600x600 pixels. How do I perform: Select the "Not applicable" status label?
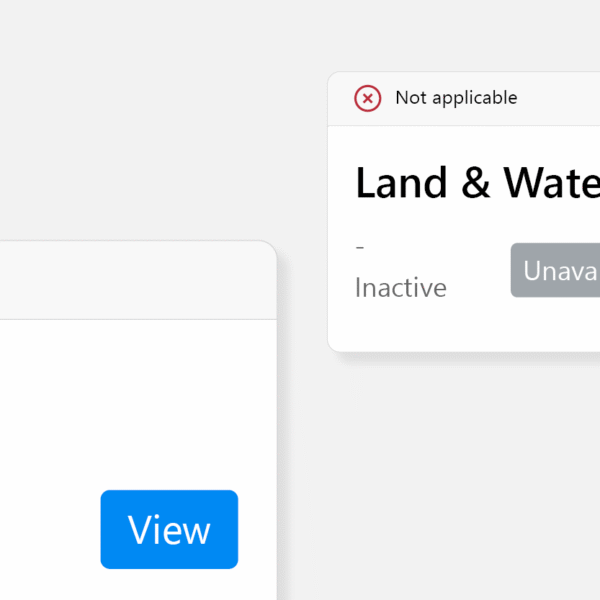pos(456,98)
